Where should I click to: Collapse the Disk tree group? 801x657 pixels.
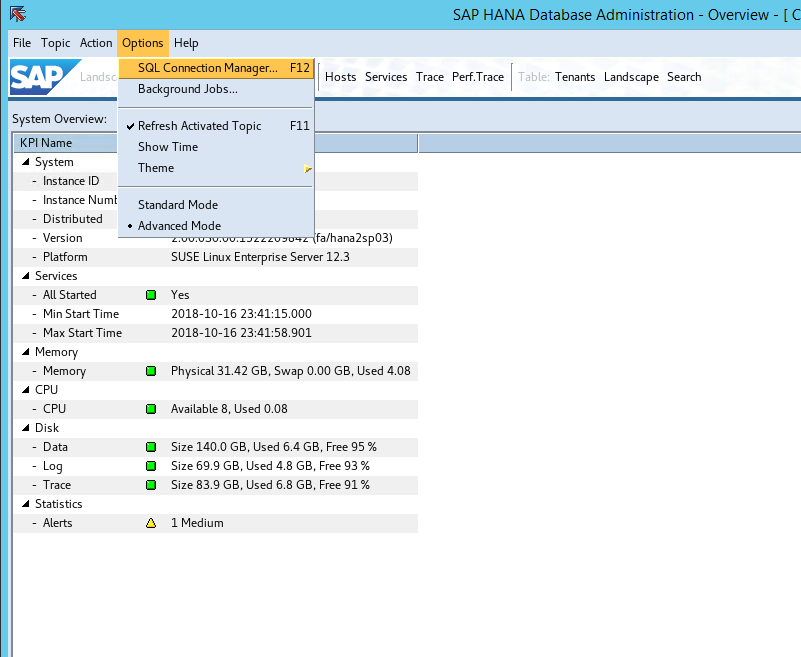click(26, 428)
